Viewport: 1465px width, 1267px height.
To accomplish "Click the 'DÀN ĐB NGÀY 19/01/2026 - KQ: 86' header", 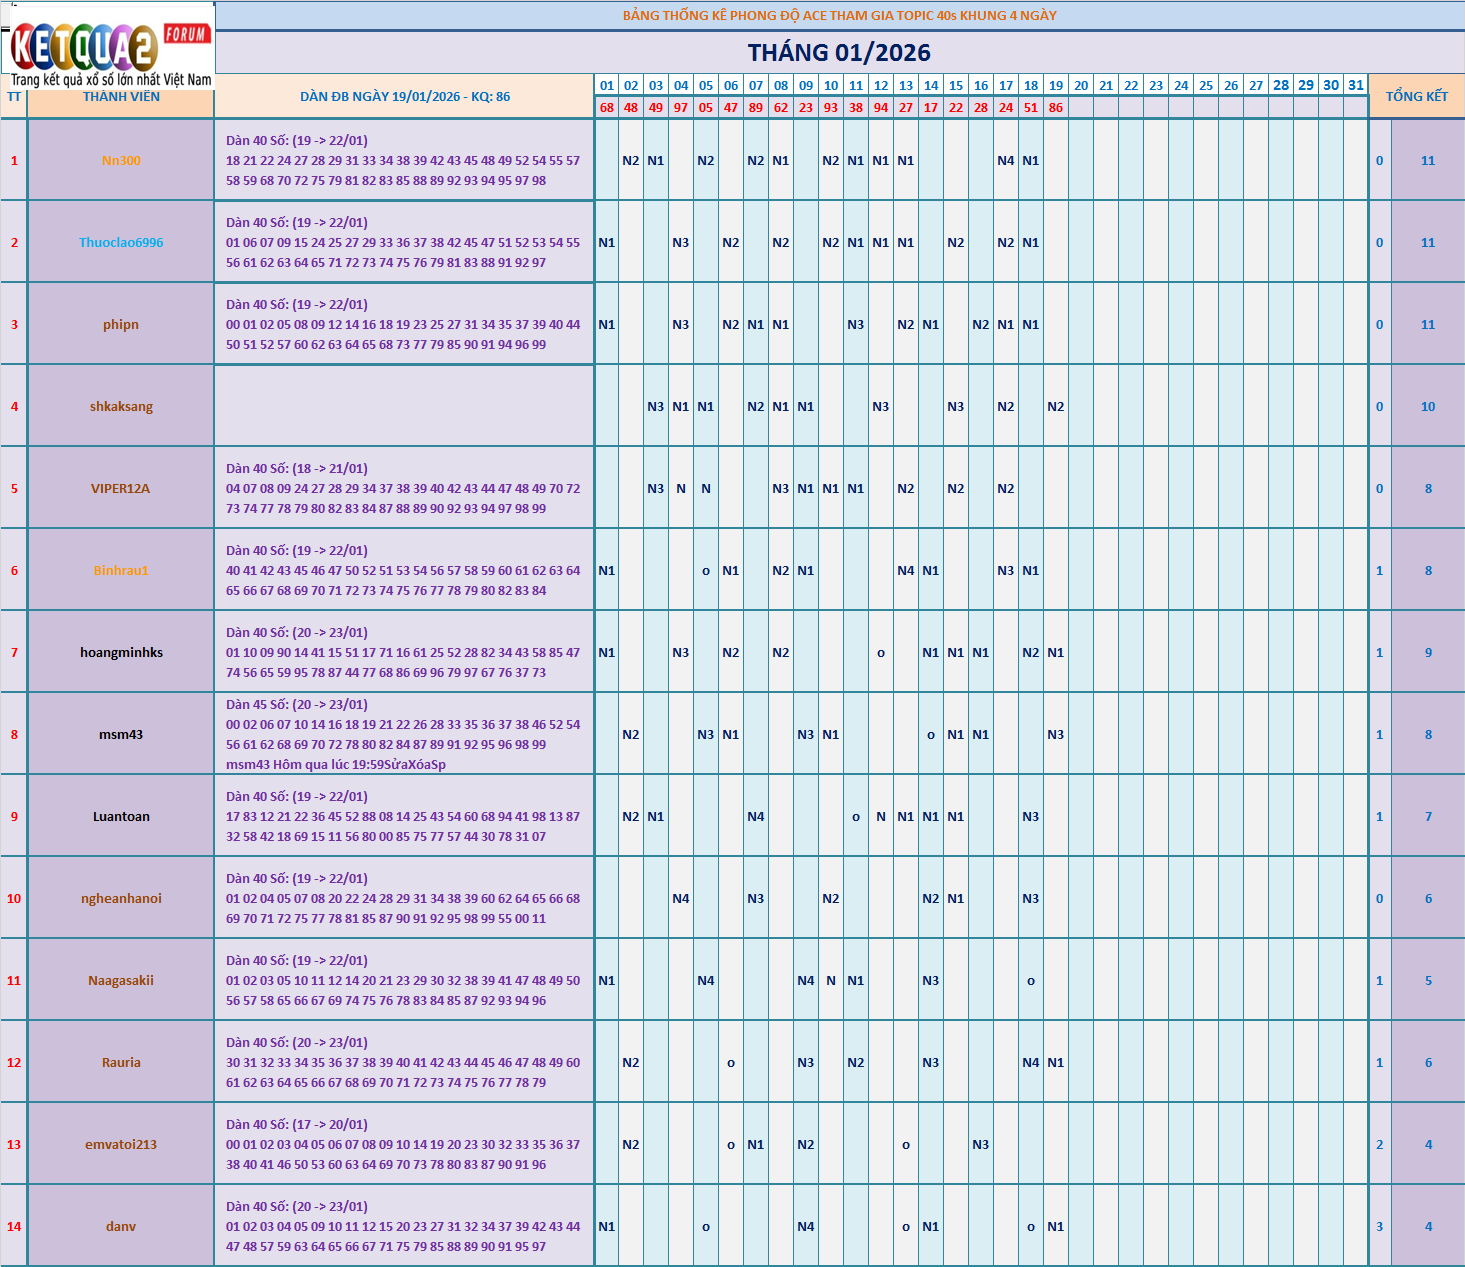I will tap(405, 97).
